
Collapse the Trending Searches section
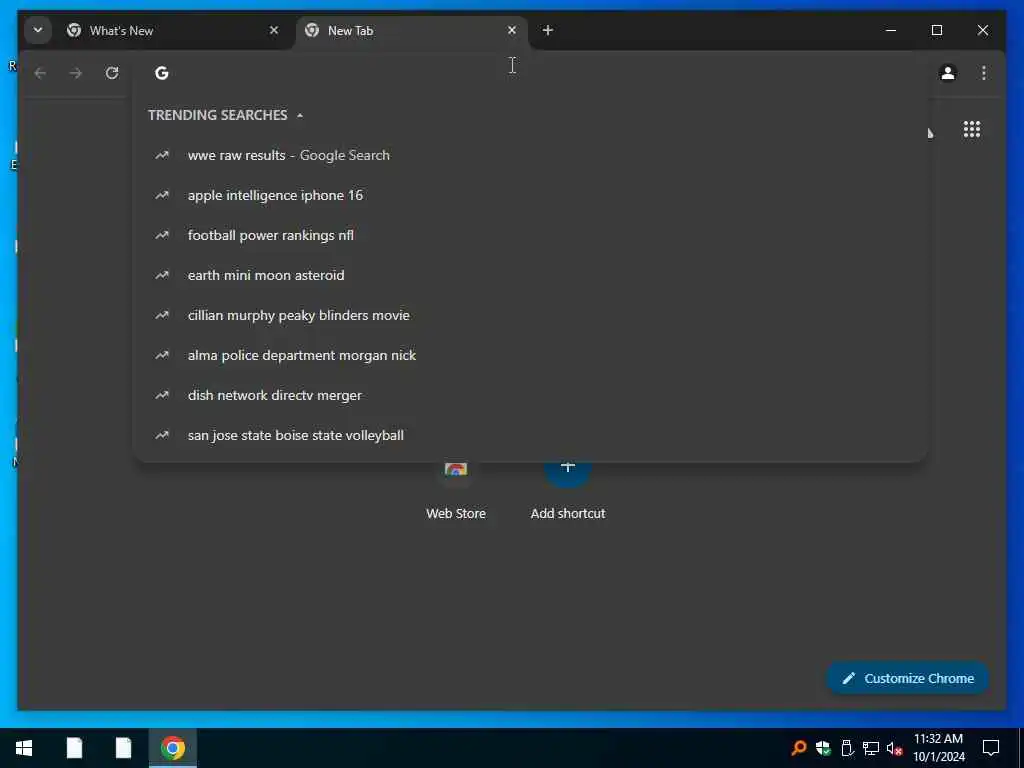pyautogui.click(x=300, y=116)
